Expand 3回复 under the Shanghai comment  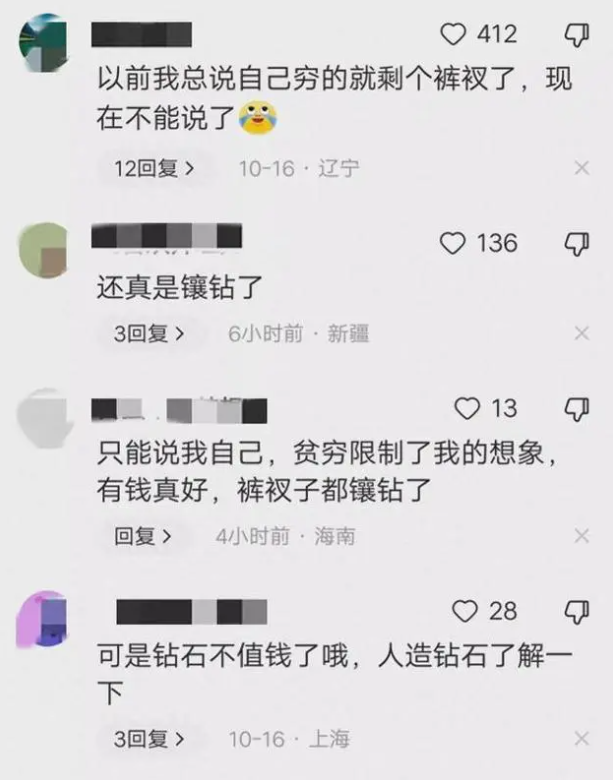[149, 739]
